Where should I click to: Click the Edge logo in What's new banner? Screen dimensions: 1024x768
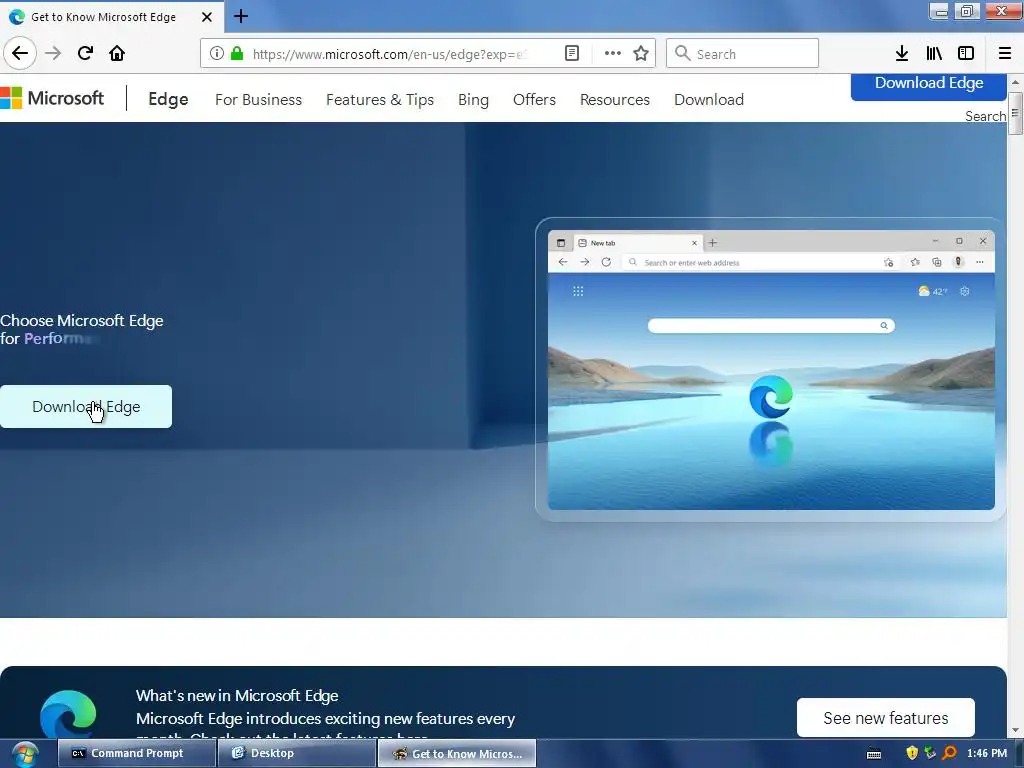pyautogui.click(x=68, y=714)
